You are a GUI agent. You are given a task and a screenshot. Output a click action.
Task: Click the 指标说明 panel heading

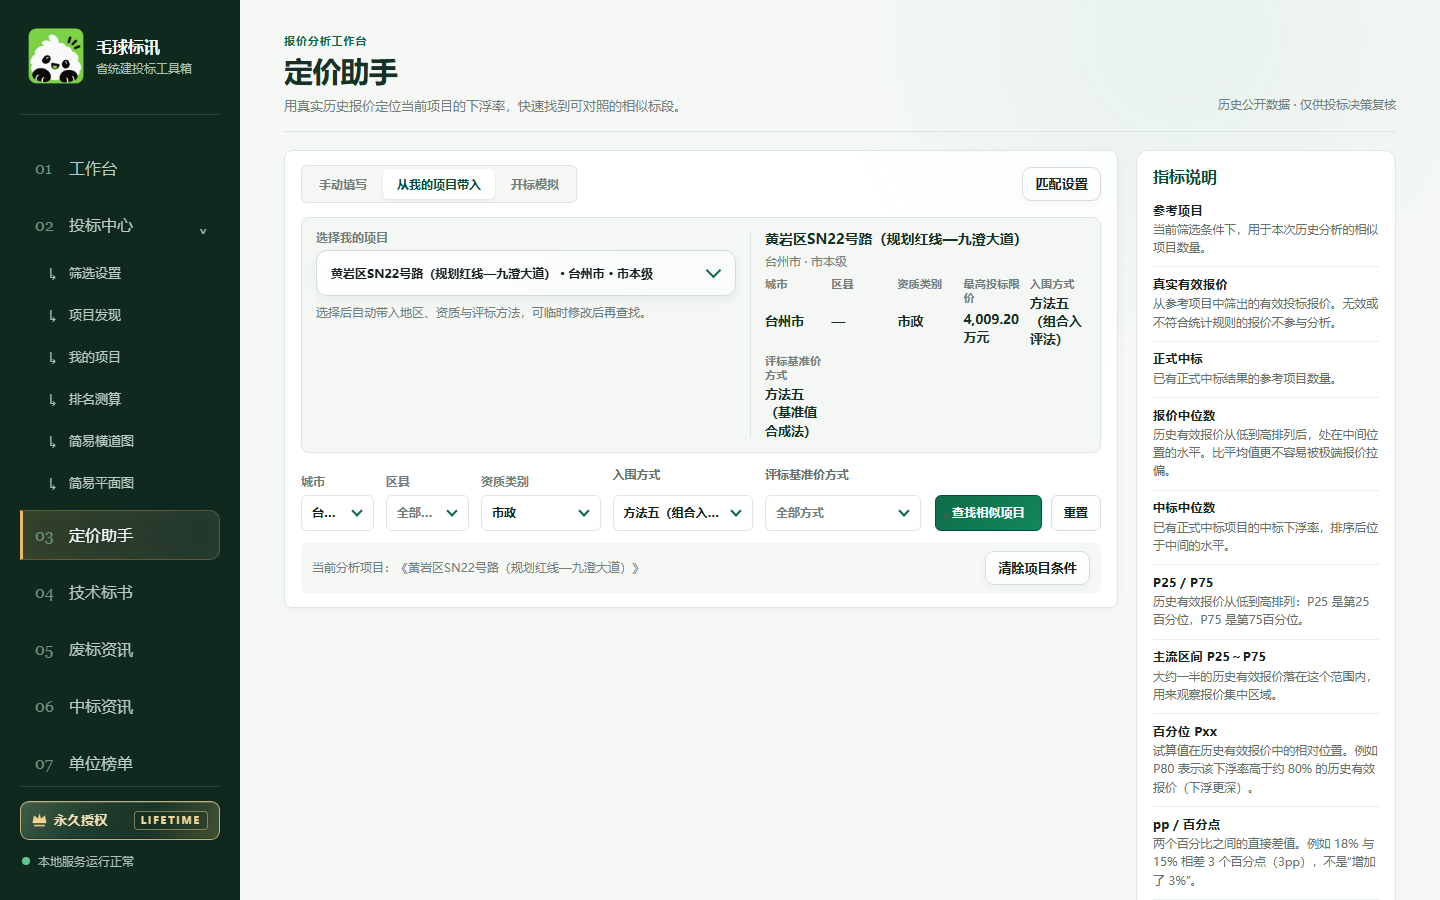1185,177
